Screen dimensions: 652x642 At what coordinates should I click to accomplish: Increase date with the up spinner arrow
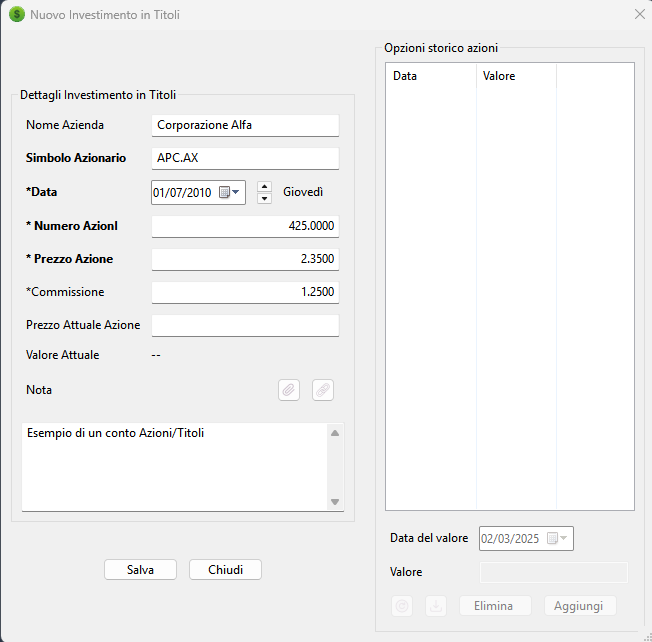pyautogui.click(x=264, y=186)
